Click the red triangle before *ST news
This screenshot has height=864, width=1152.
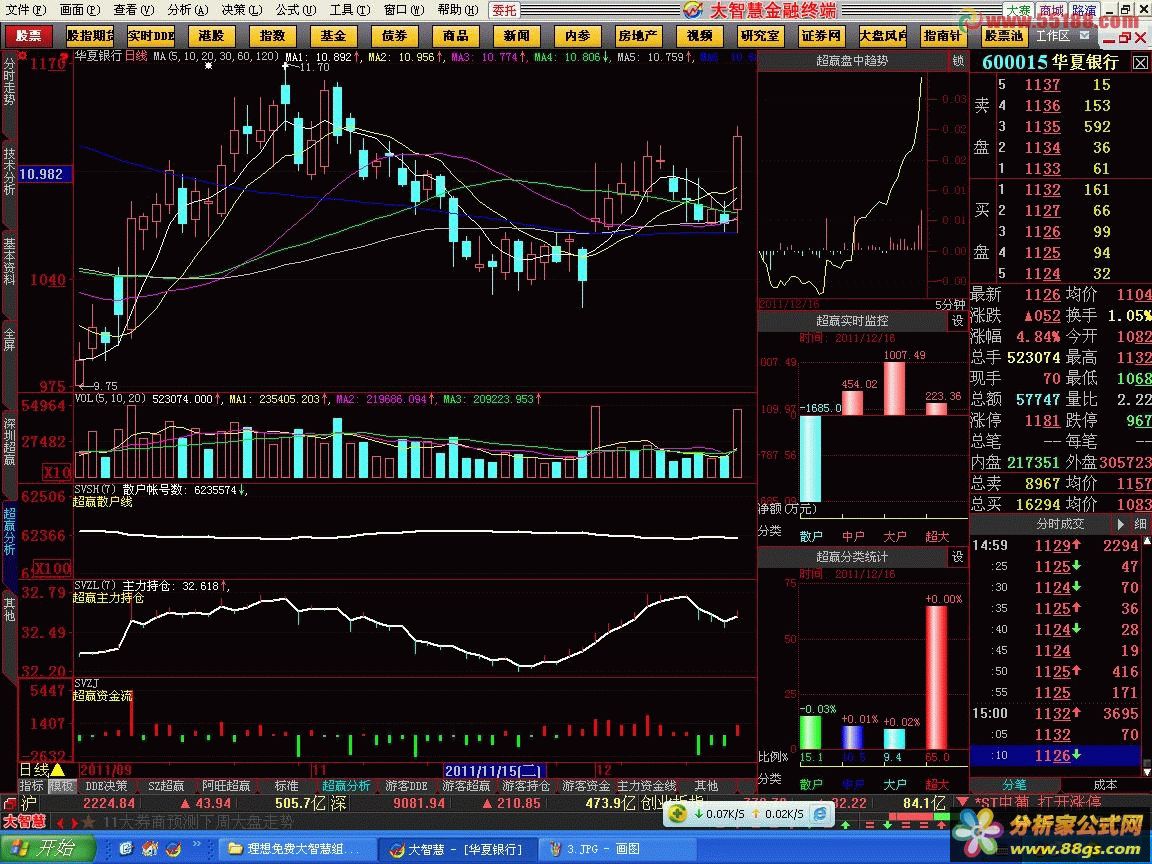tap(963, 802)
